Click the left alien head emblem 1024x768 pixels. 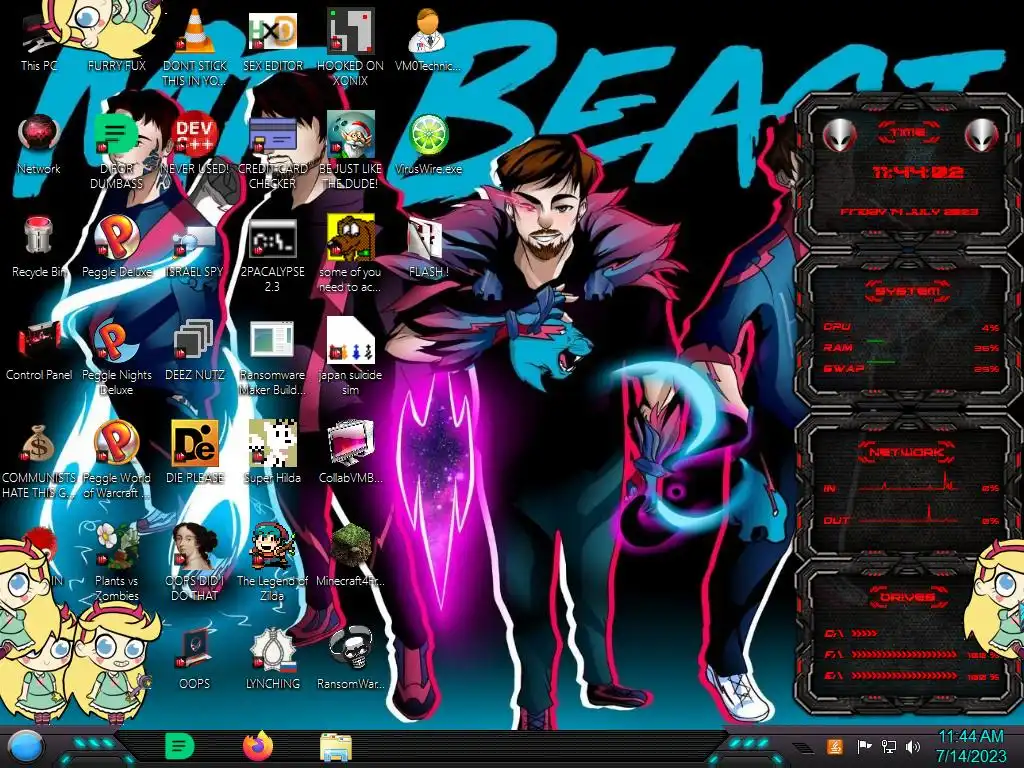click(x=839, y=136)
